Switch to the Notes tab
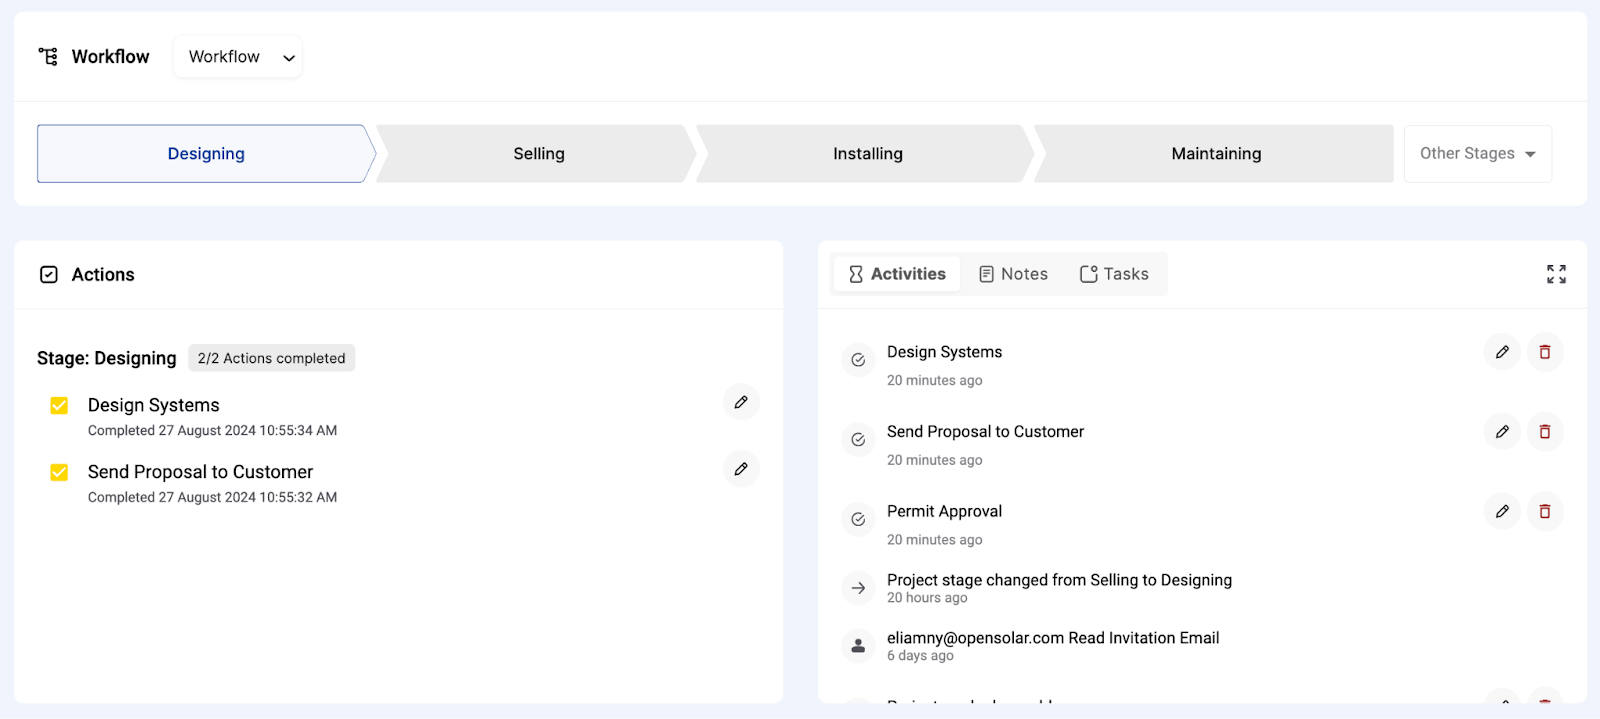 pyautogui.click(x=1013, y=274)
